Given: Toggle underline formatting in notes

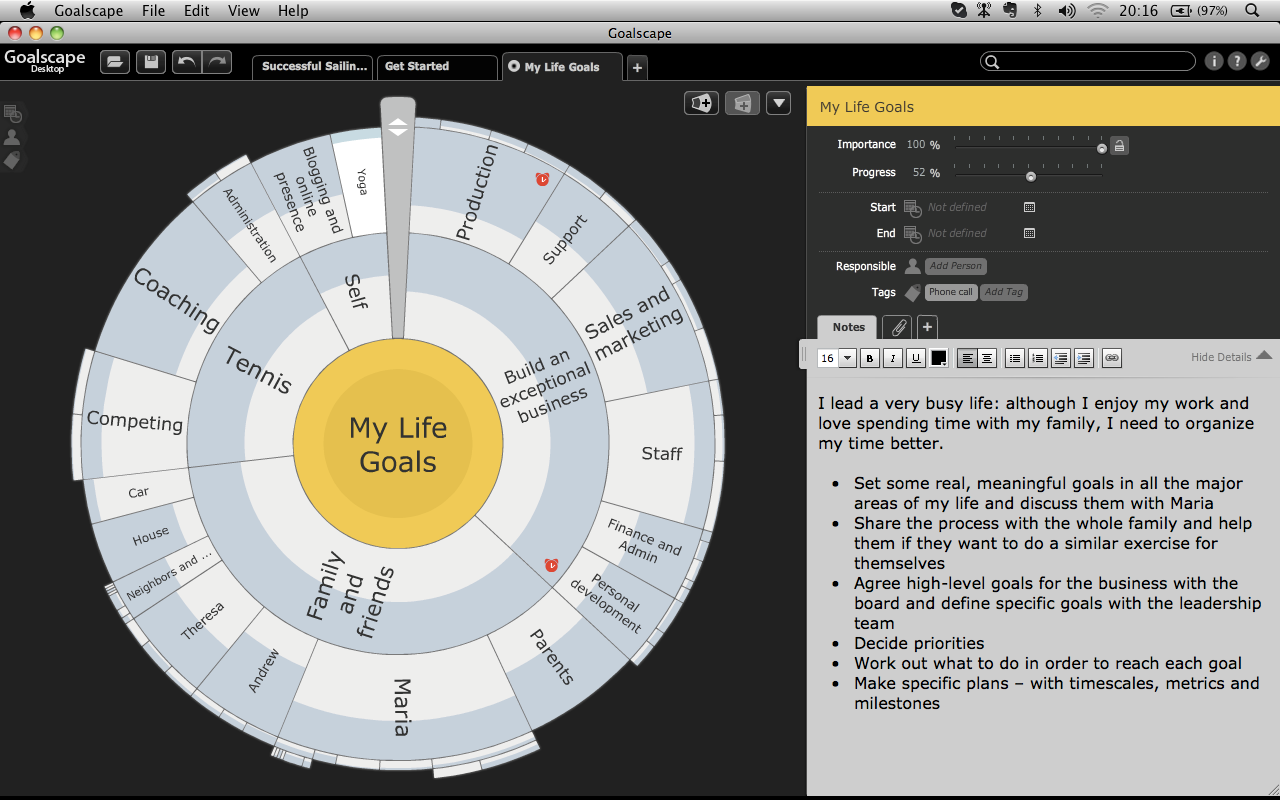Looking at the screenshot, I should point(916,358).
